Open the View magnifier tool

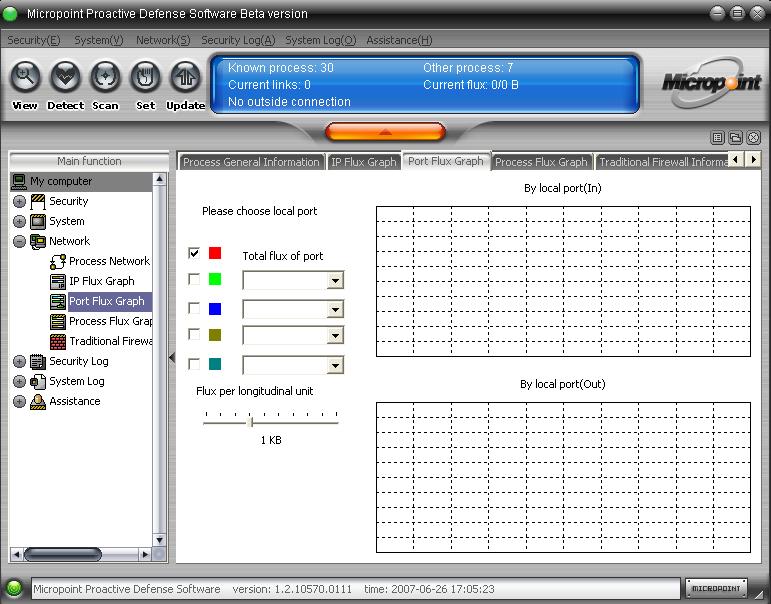coord(25,77)
